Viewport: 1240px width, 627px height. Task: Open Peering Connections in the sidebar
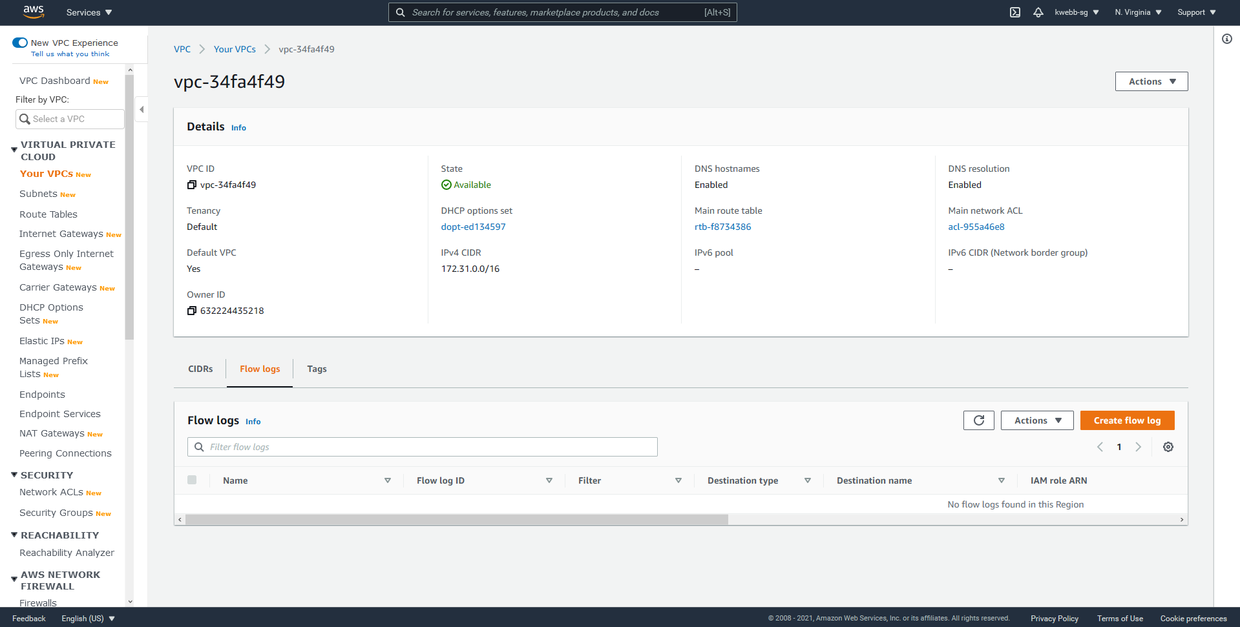(x=65, y=453)
